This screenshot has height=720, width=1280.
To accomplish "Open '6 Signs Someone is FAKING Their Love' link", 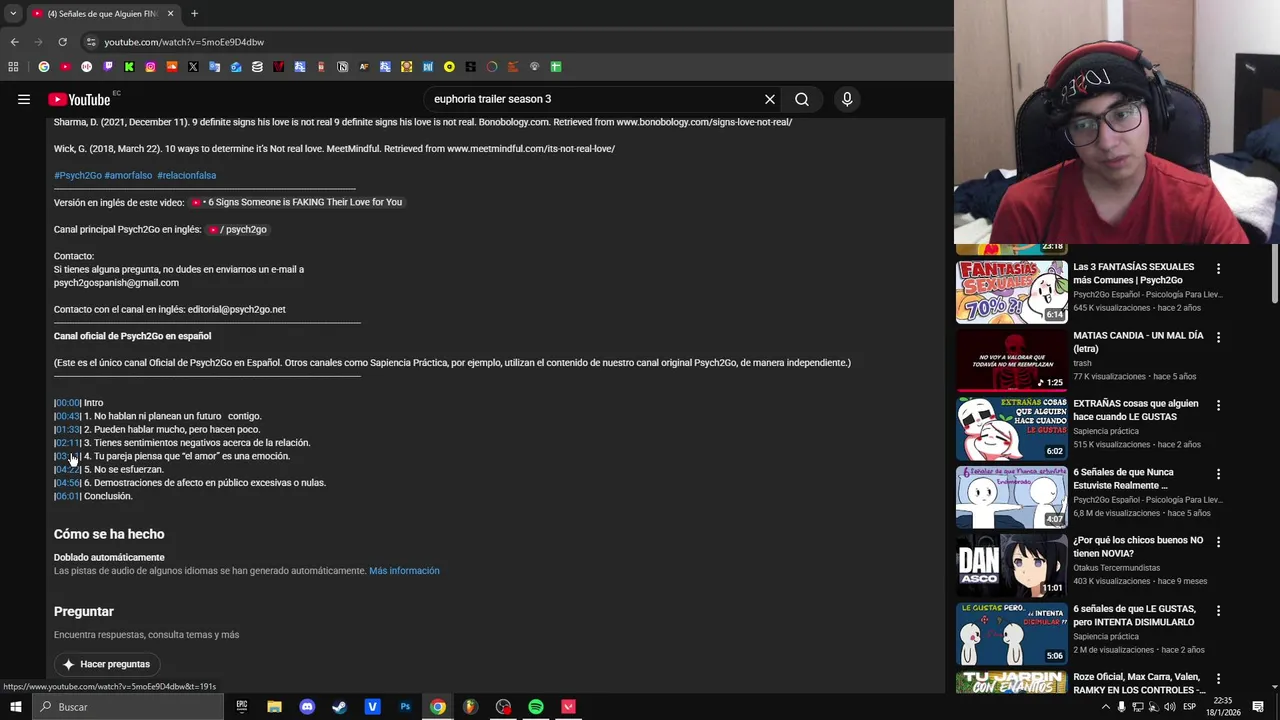I will click(x=297, y=202).
